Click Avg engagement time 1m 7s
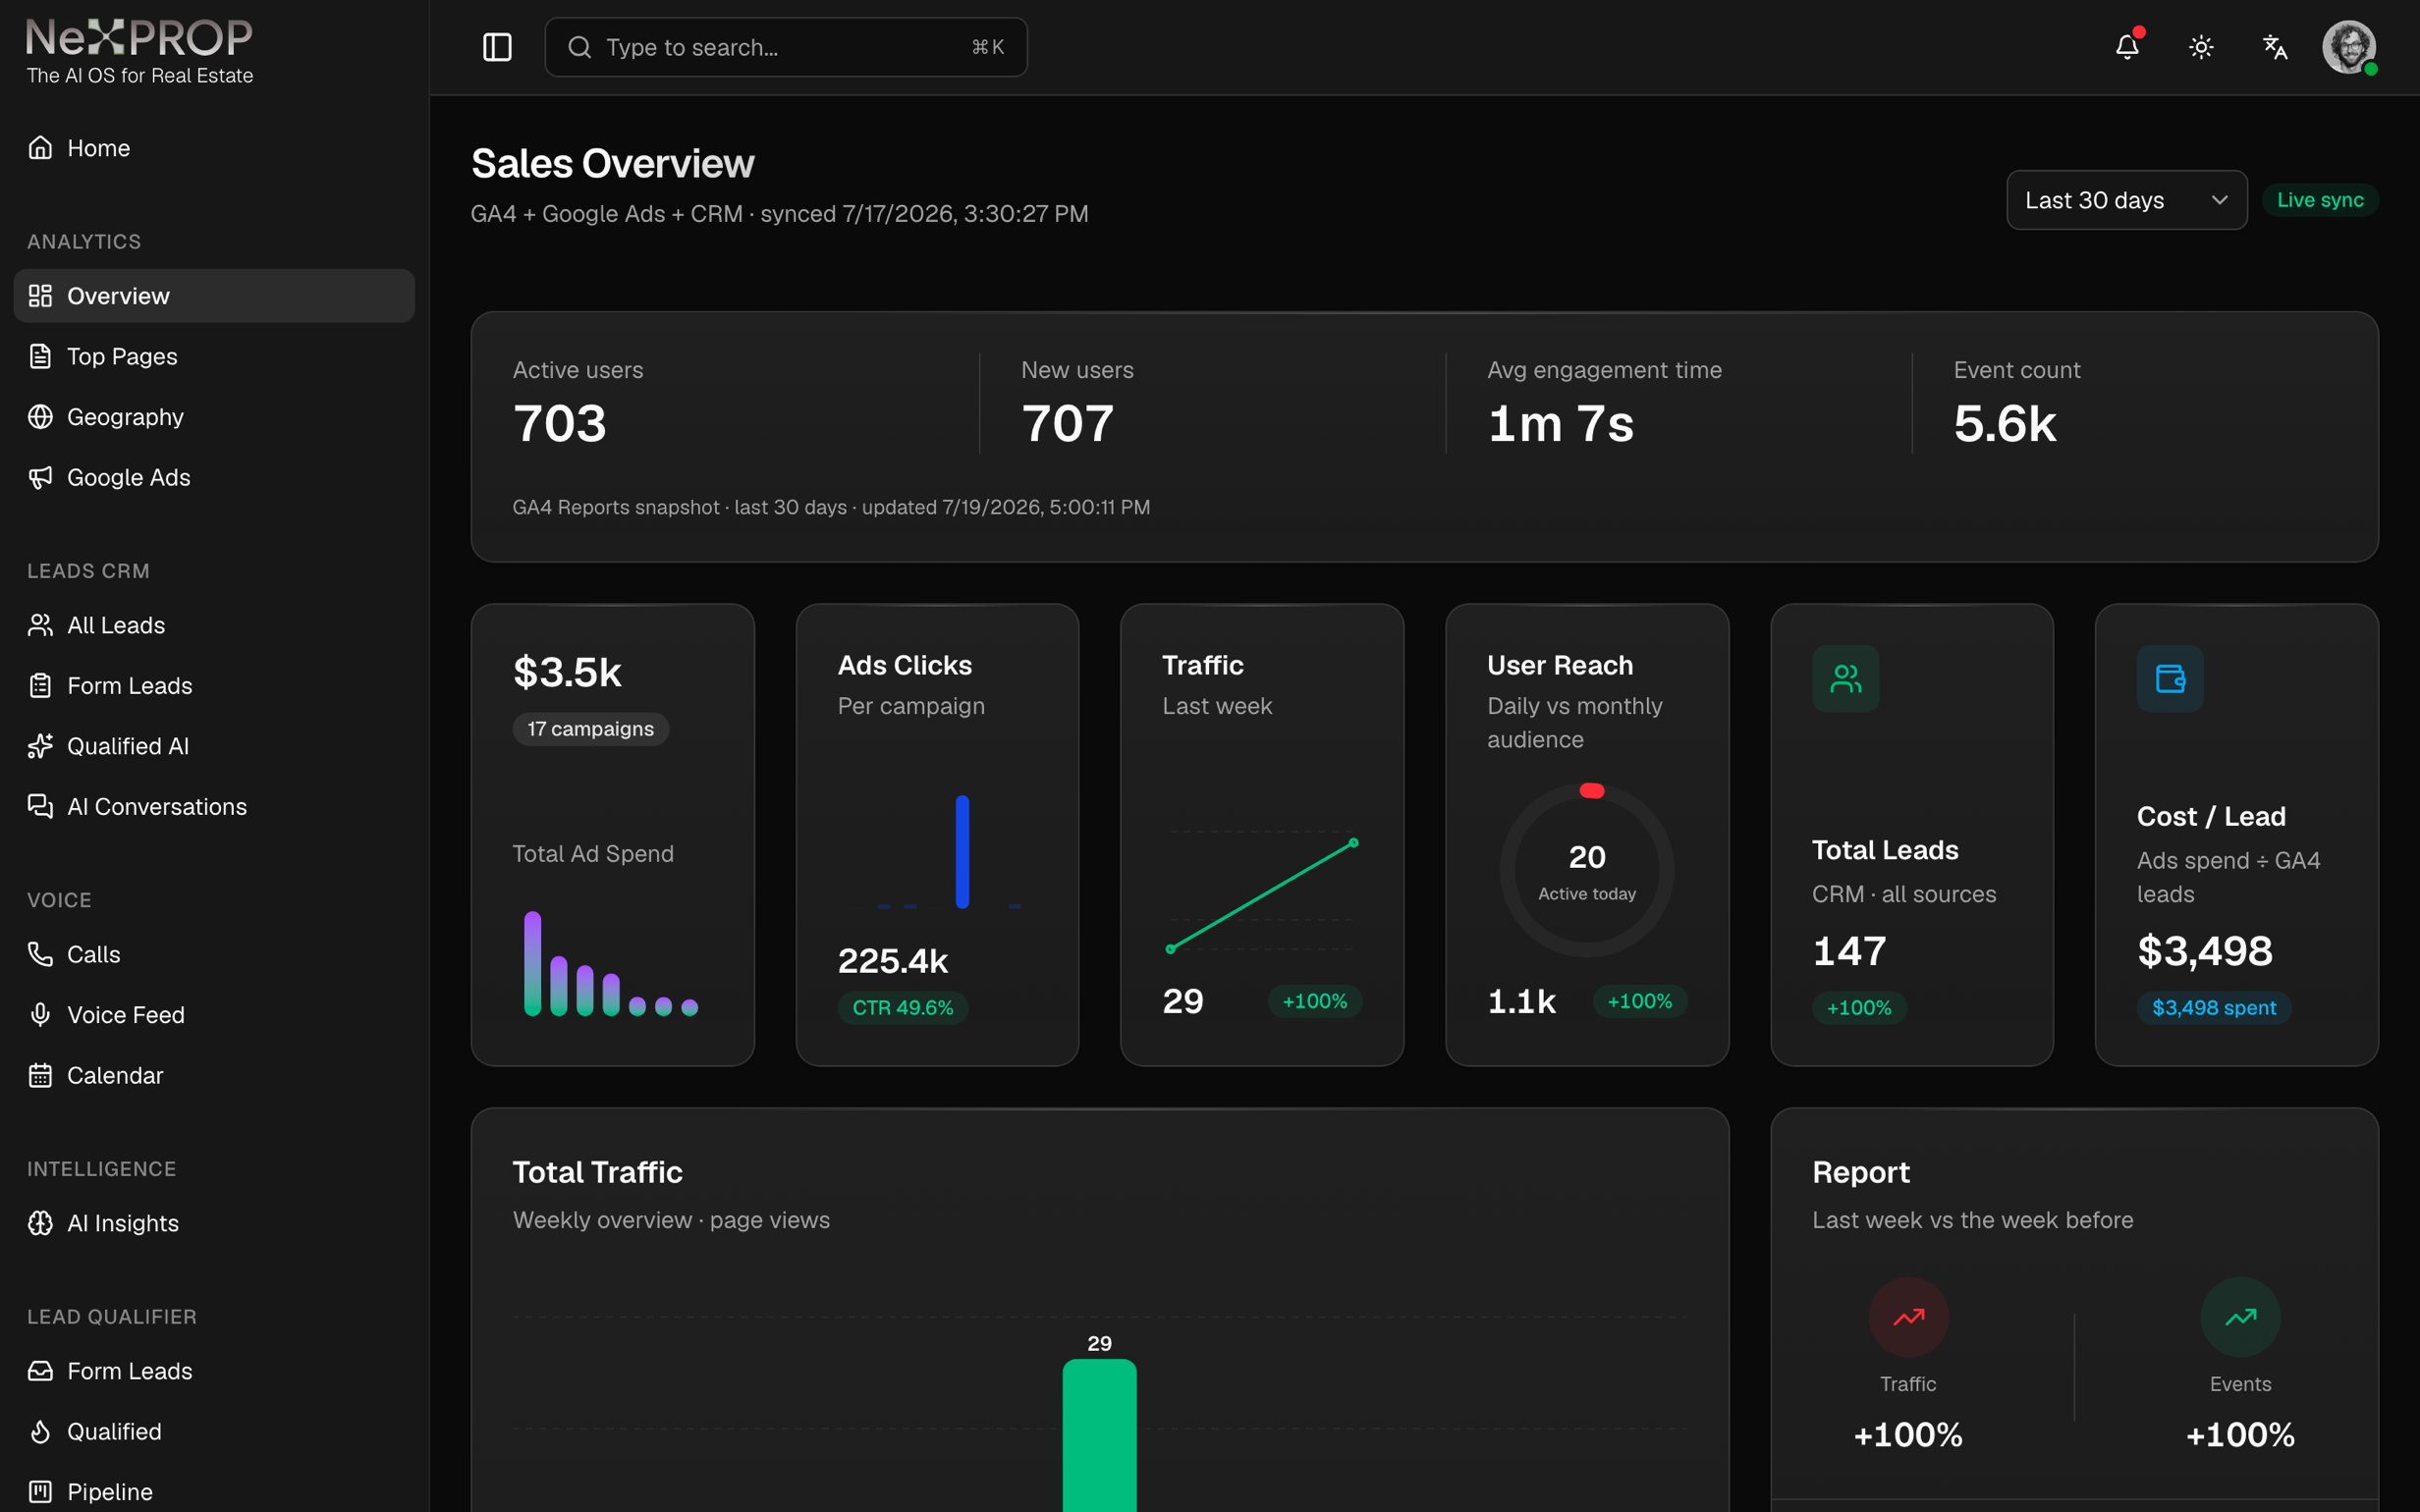 (x=1561, y=424)
